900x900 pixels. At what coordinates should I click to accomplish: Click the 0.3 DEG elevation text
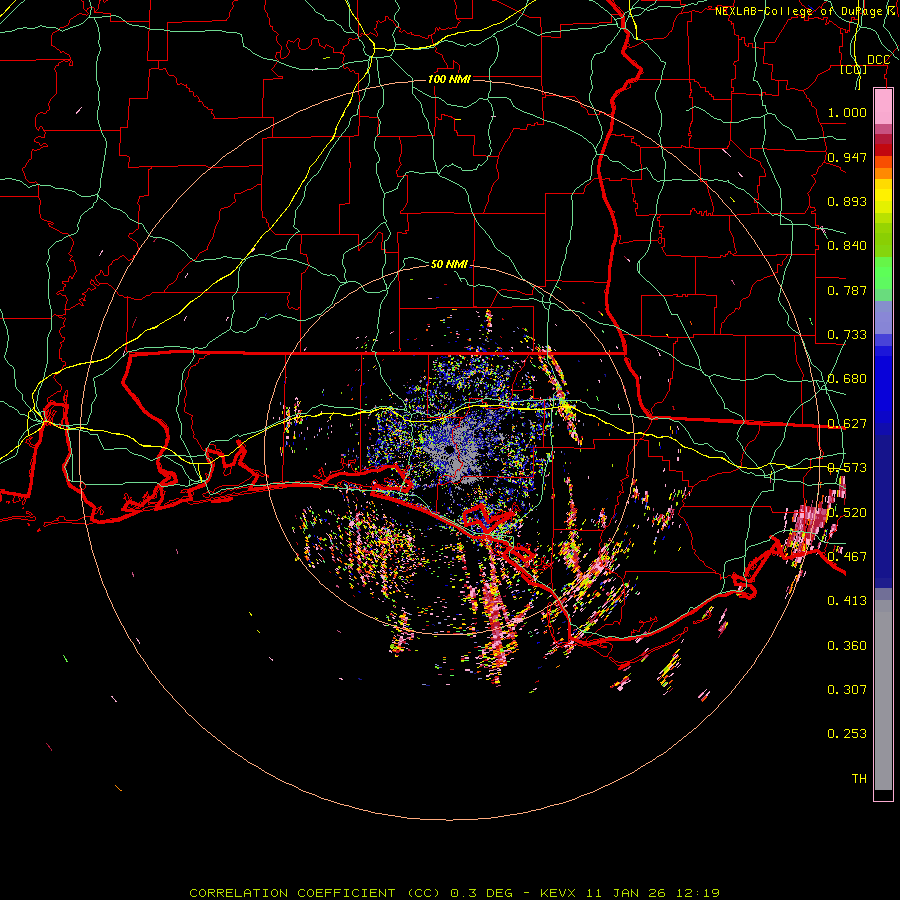482,893
